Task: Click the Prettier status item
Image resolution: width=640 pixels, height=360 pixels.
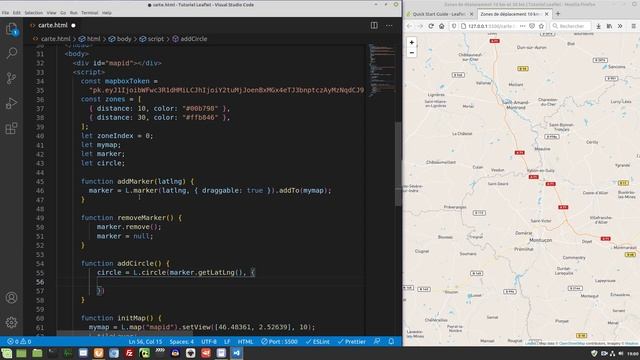Action: pyautogui.click(x=351, y=342)
